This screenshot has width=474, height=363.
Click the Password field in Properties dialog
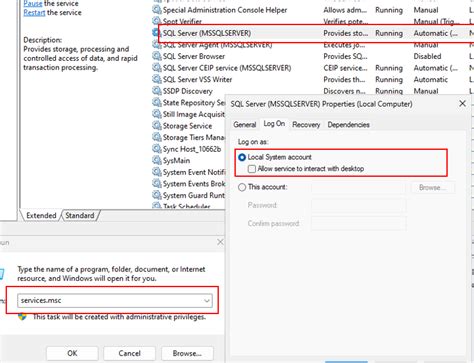pyautogui.click(x=359, y=205)
